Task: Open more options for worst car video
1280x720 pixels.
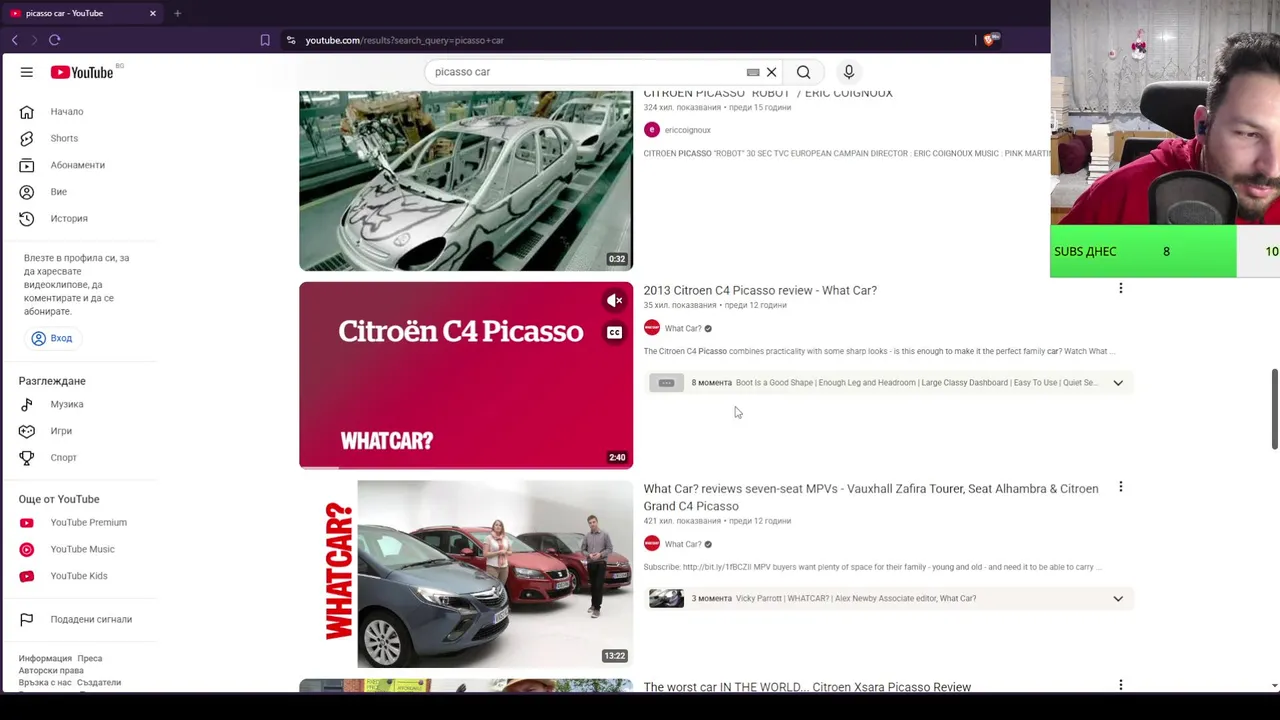Action: (1120, 686)
